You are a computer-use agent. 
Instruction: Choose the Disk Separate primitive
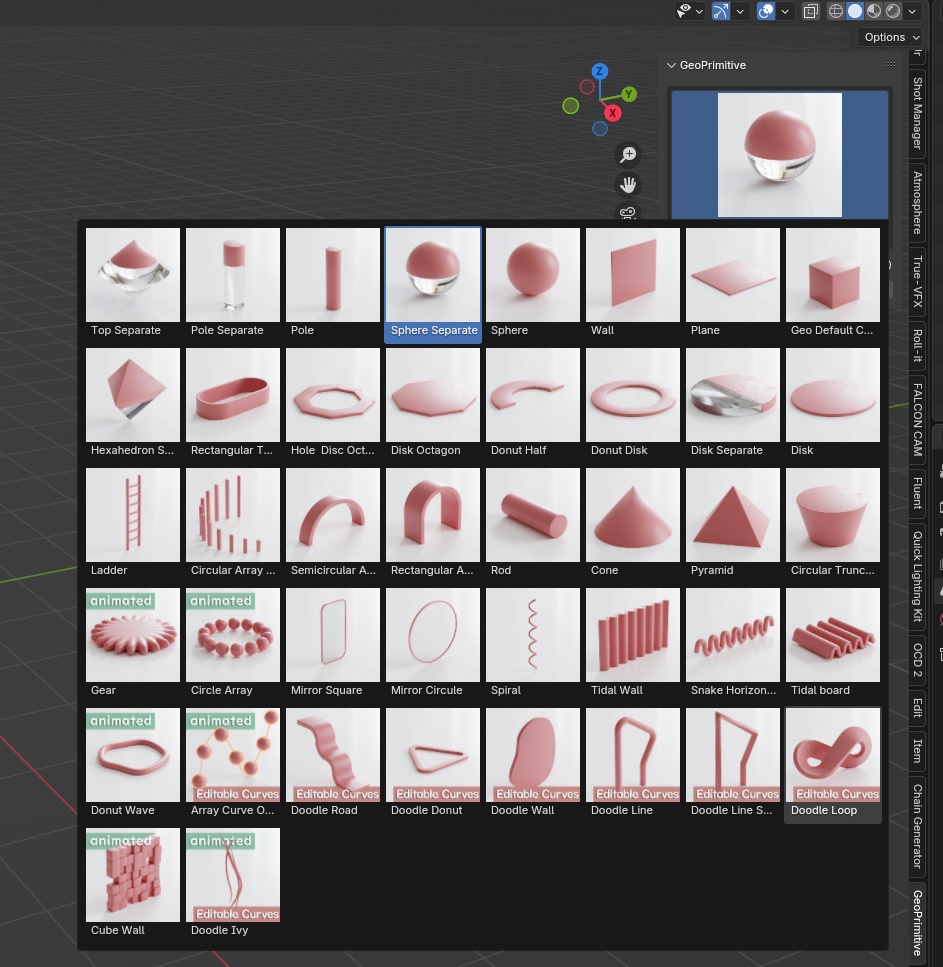(x=733, y=403)
